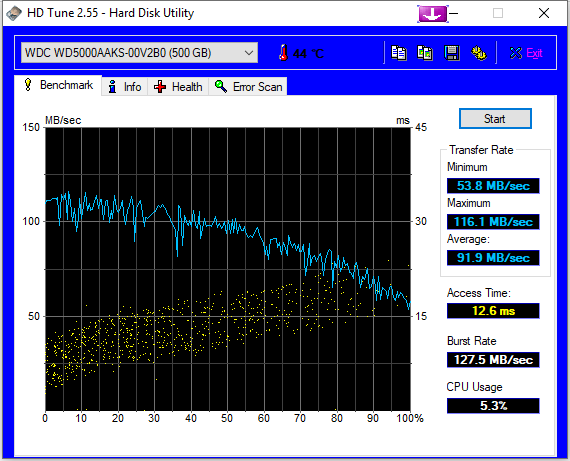570x461 pixels.
Task: Click the benchmark graph area
Action: [x=228, y=269]
